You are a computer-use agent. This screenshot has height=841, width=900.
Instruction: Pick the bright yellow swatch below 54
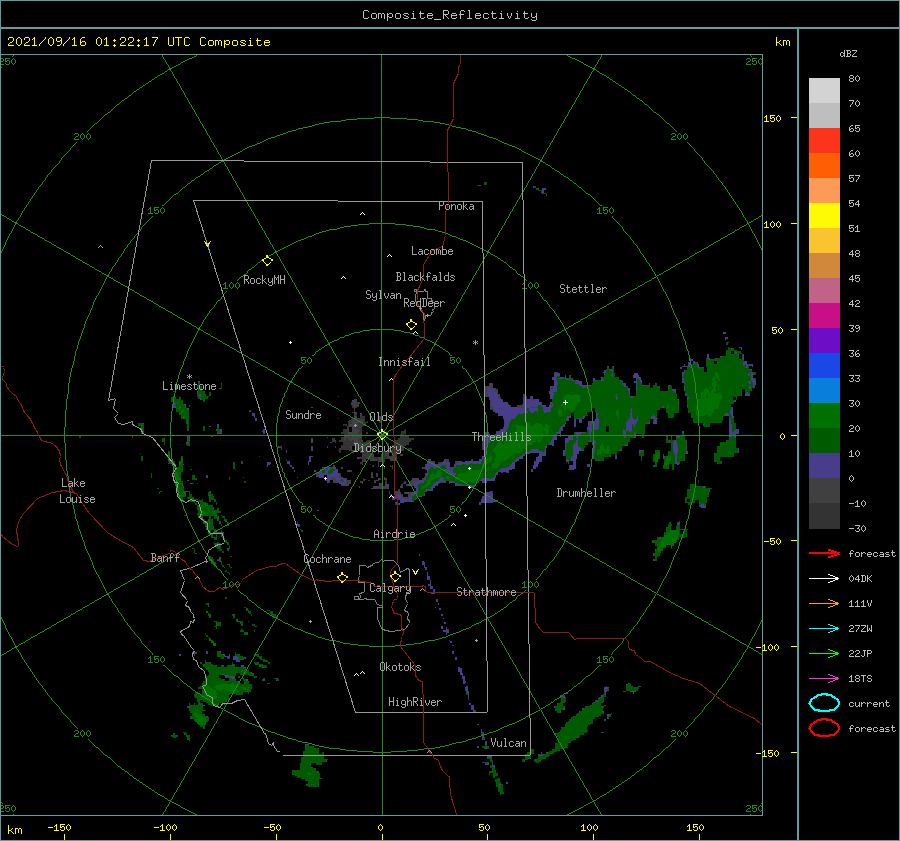[x=824, y=216]
